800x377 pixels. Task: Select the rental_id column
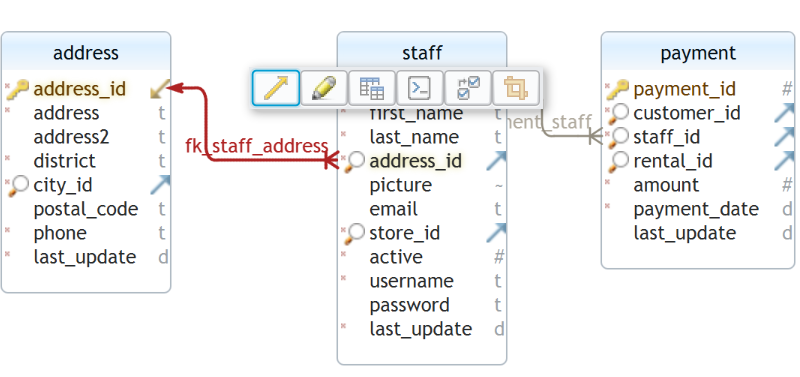(x=672, y=161)
